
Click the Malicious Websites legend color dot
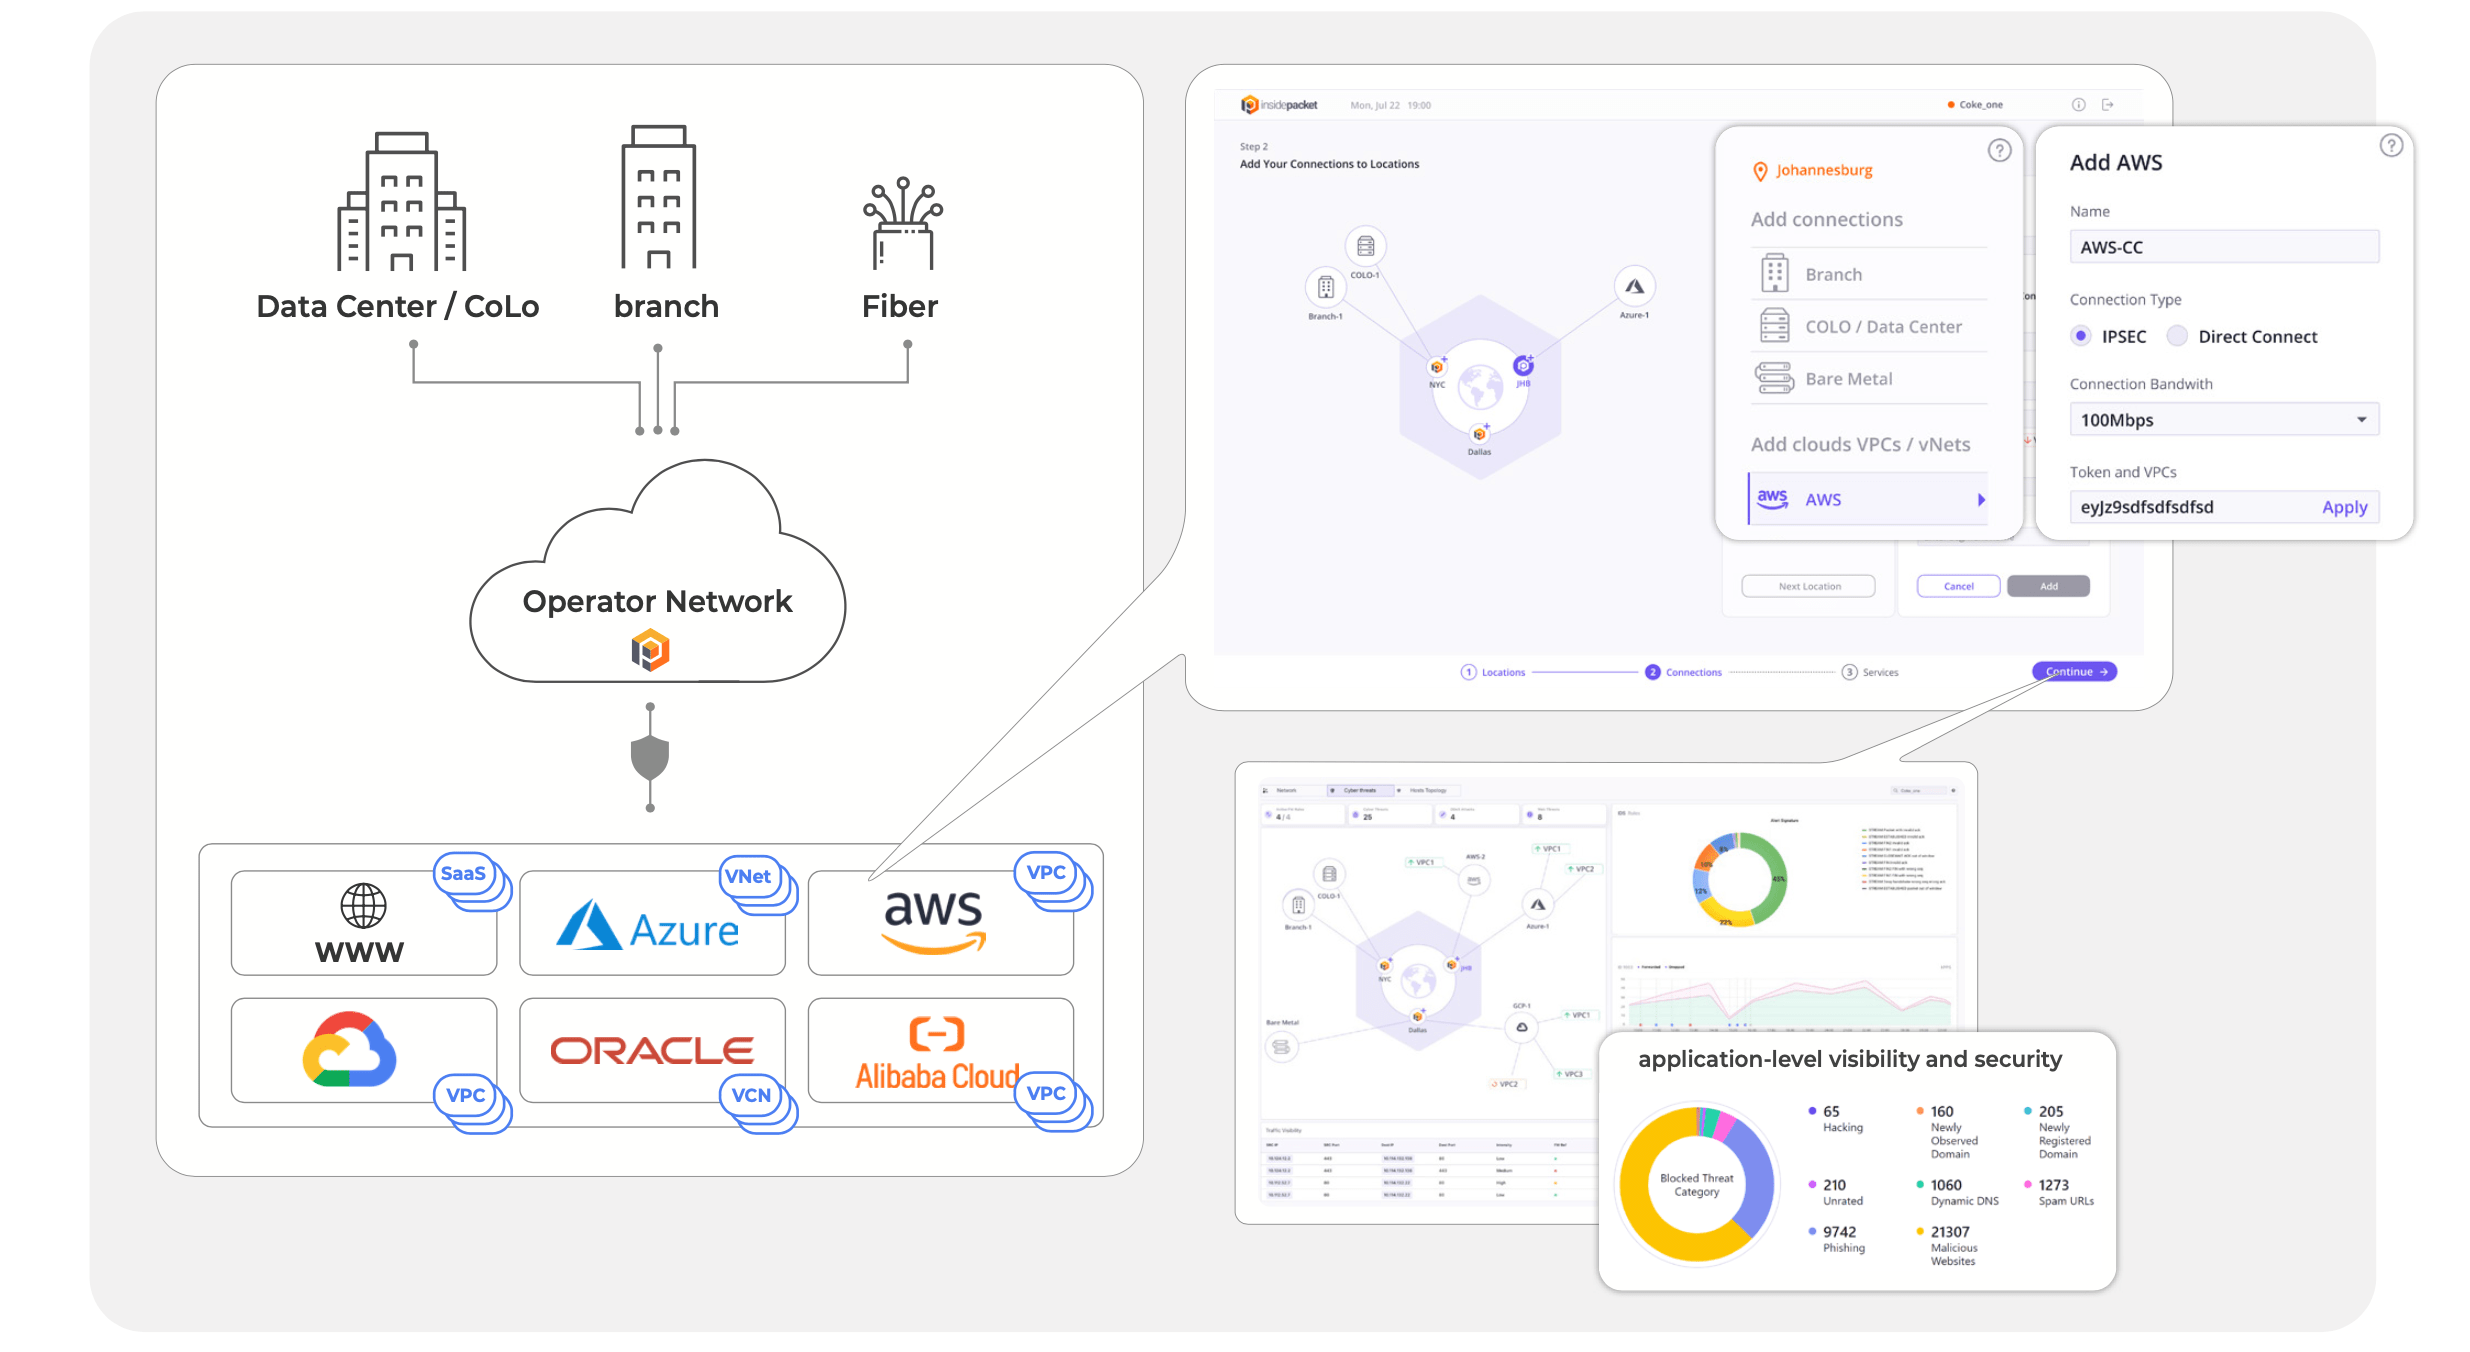(x=1920, y=1232)
